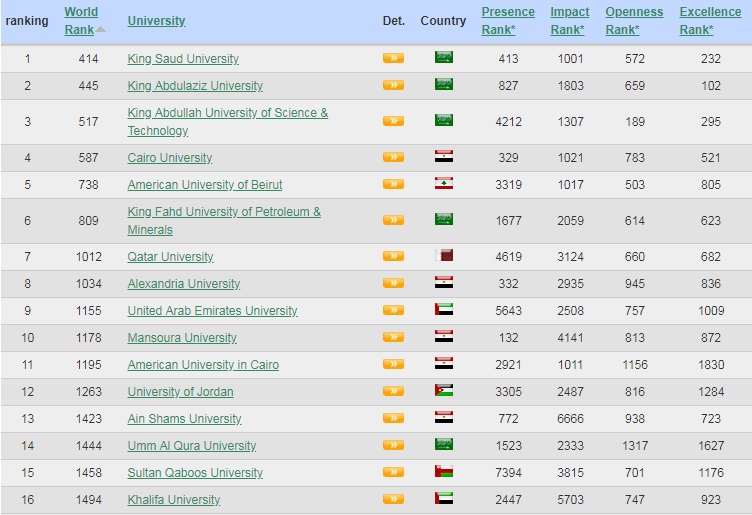Screen dimensions: 752x515
Task: Sort by Excellence Rank header
Action: point(710,20)
